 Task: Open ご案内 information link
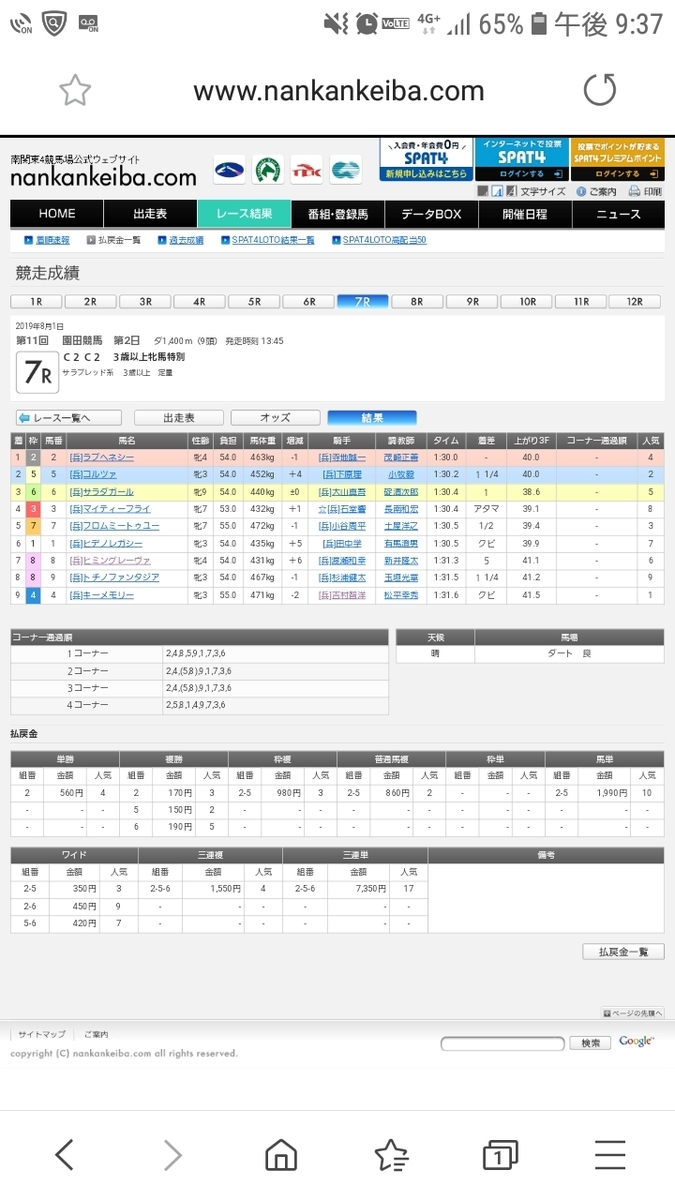click(596, 191)
